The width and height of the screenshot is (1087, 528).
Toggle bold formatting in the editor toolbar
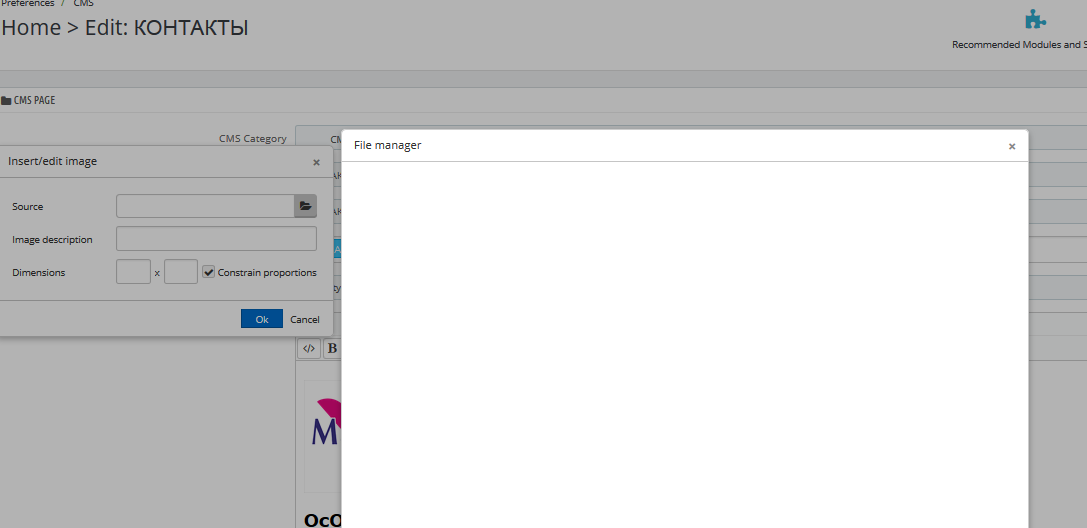332,349
